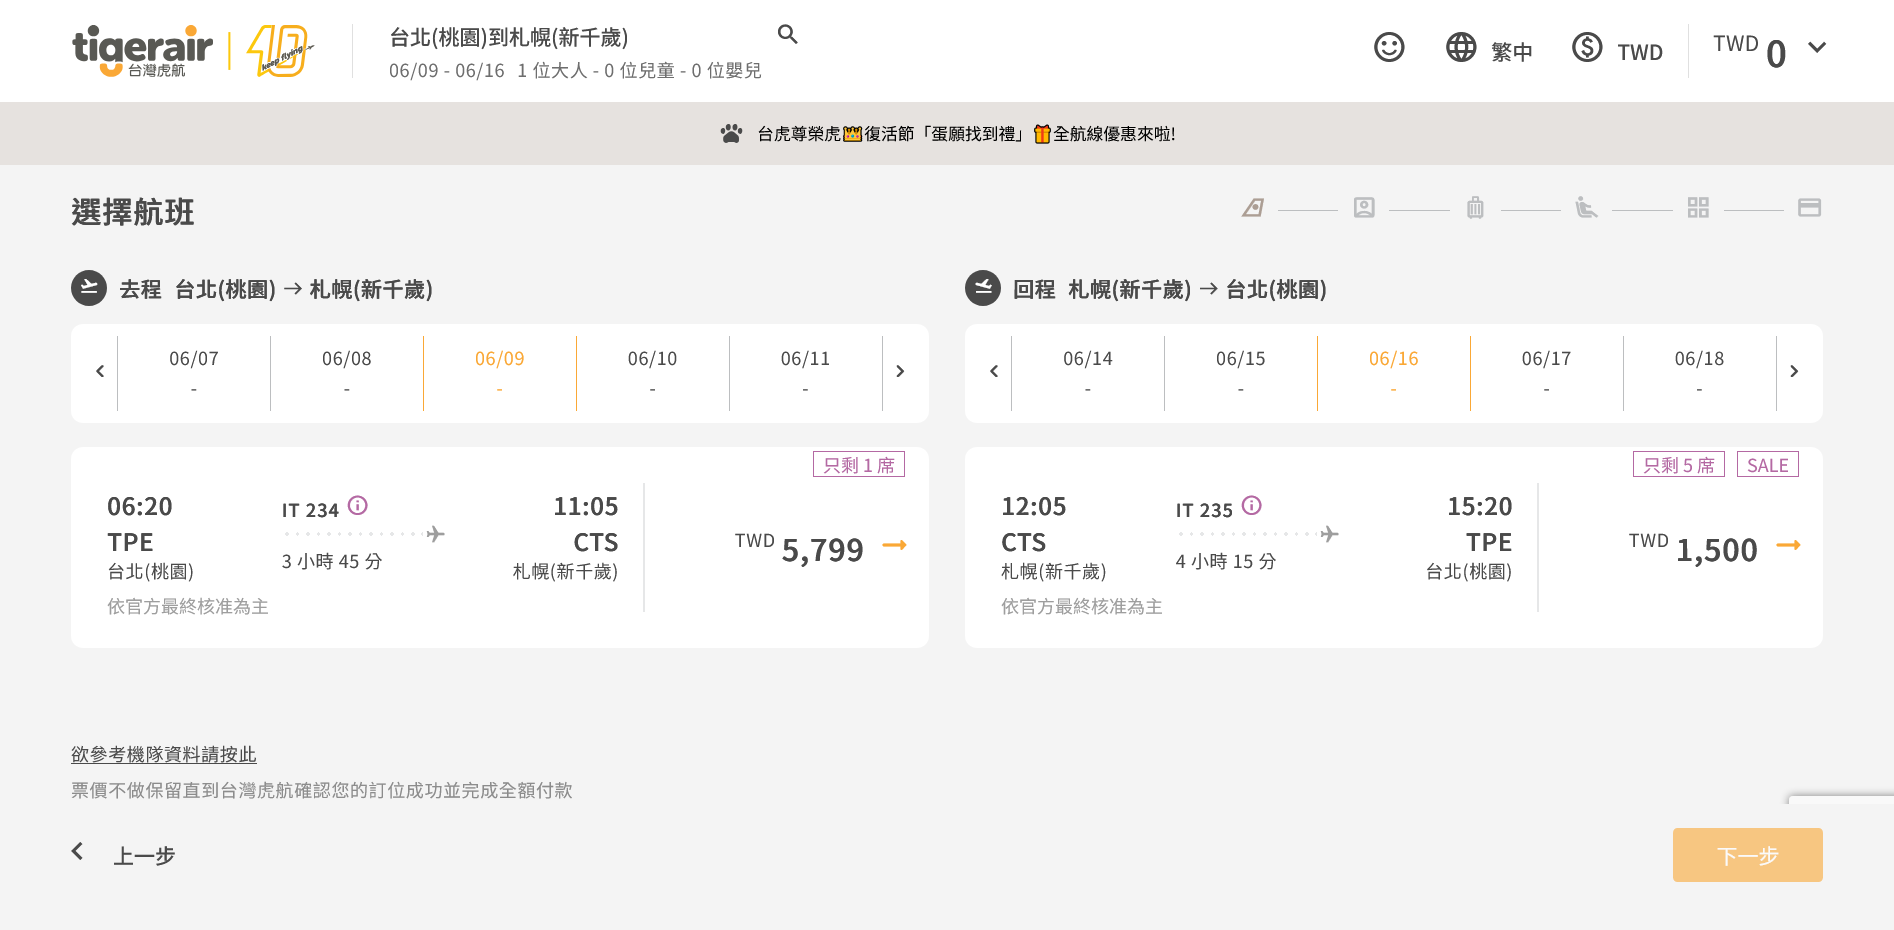Show later outbound dates after 06/11
The image size is (1894, 930).
[900, 372]
